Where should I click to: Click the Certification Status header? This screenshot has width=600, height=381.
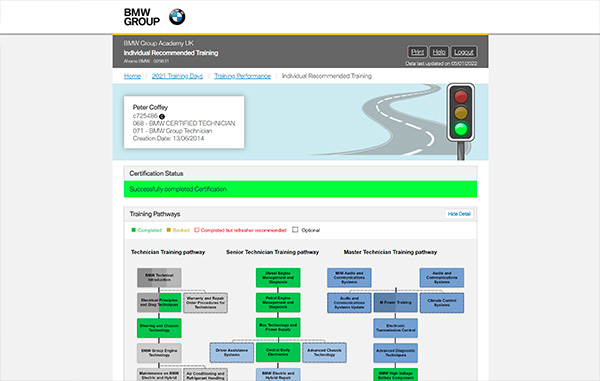pos(300,173)
